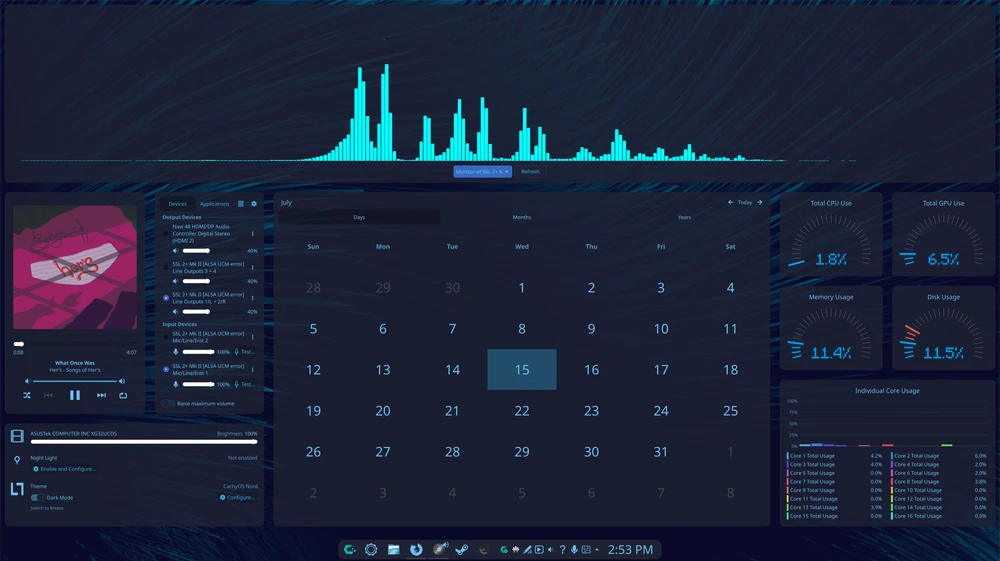Adjust the ASUSTek monitor brightness slider
Screen dimensions: 1000x561
[143, 441]
